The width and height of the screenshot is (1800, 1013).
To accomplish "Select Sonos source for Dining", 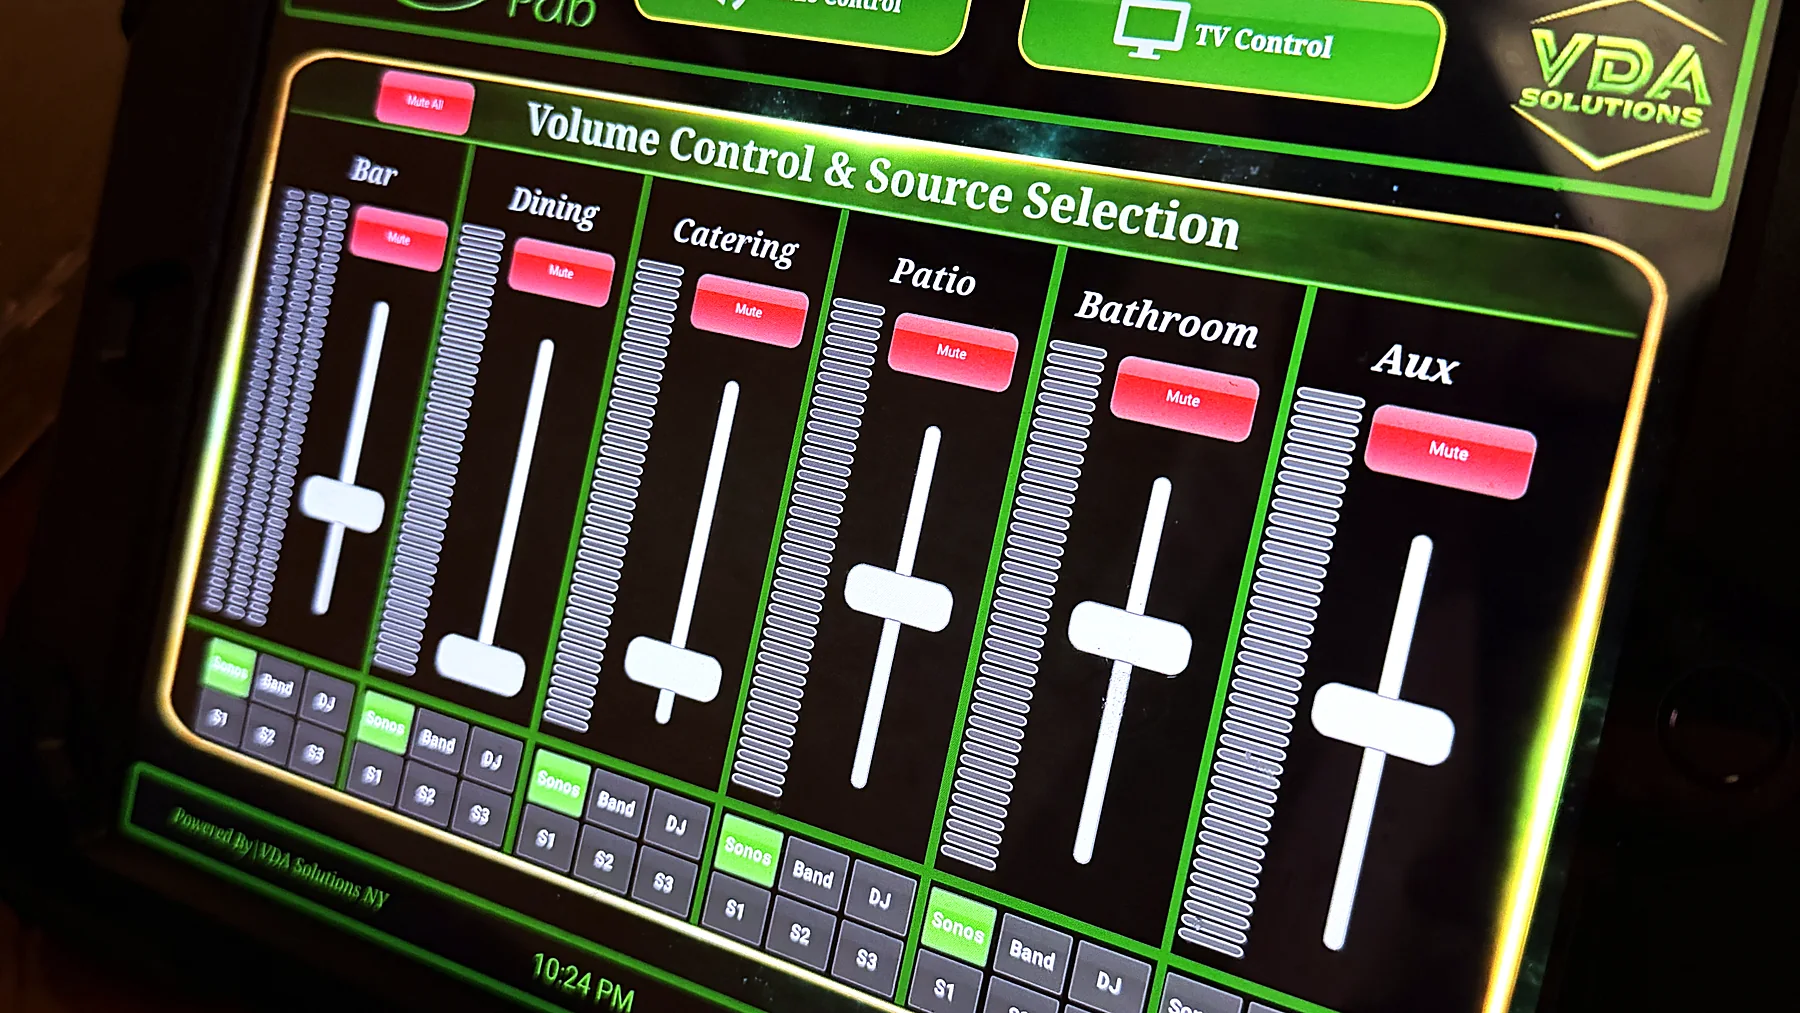I will [385, 721].
